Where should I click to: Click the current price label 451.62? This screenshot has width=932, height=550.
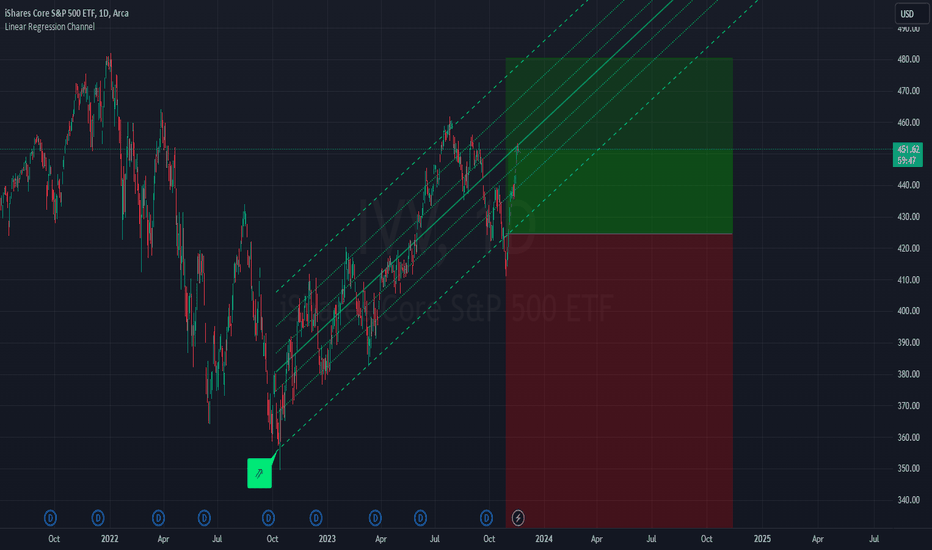pyautogui.click(x=908, y=149)
